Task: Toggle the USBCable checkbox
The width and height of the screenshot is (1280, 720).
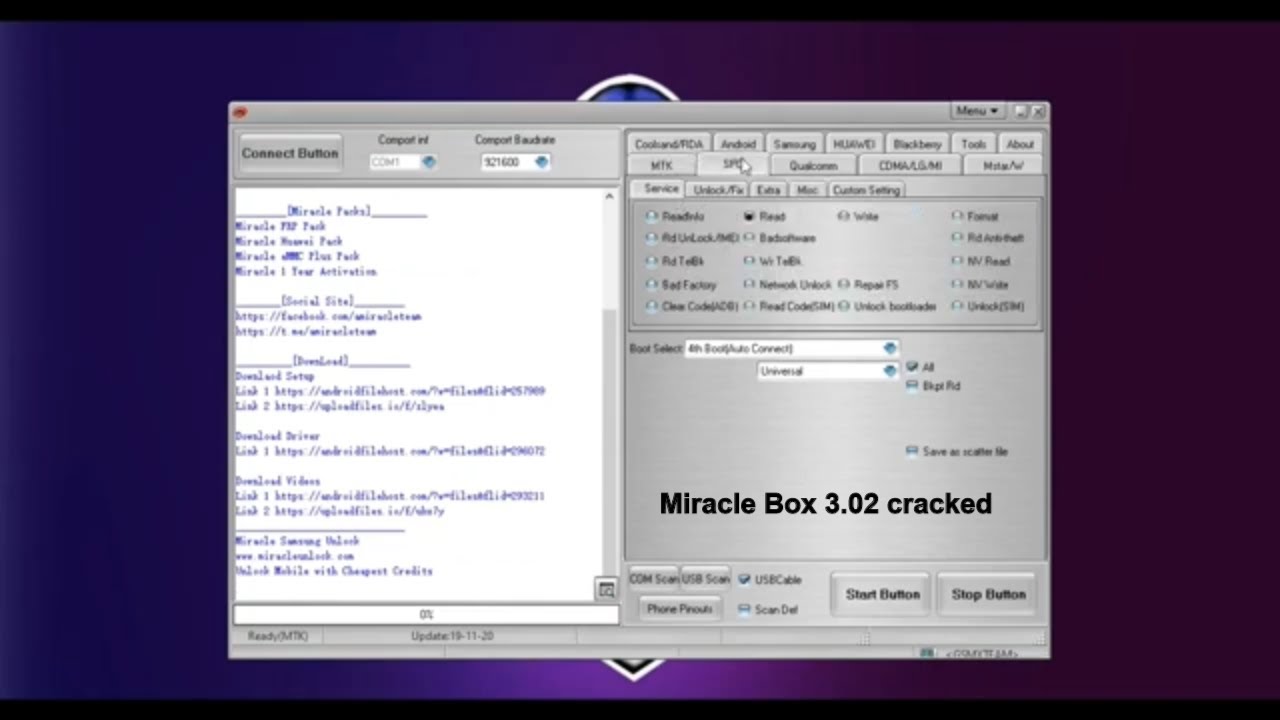Action: (744, 579)
